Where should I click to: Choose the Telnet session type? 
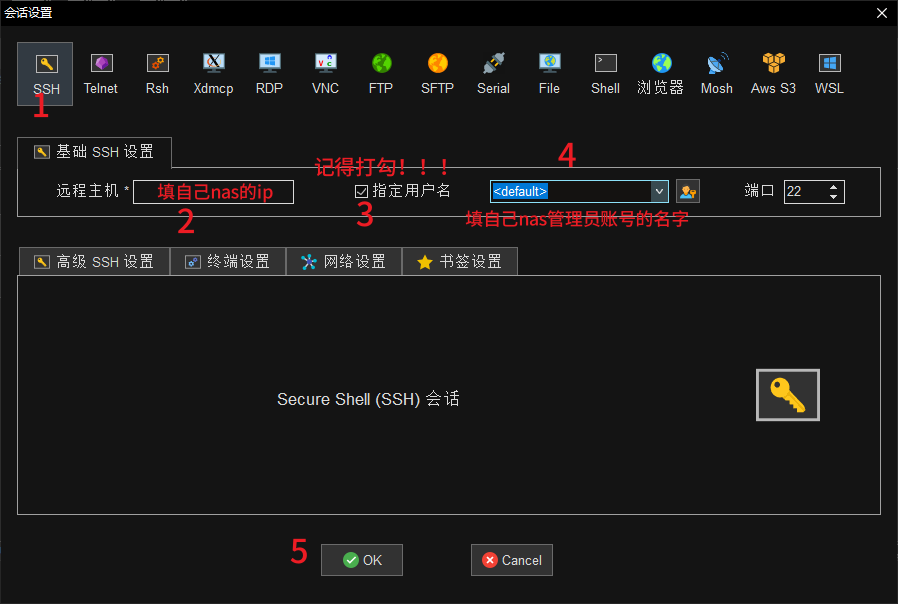101,73
